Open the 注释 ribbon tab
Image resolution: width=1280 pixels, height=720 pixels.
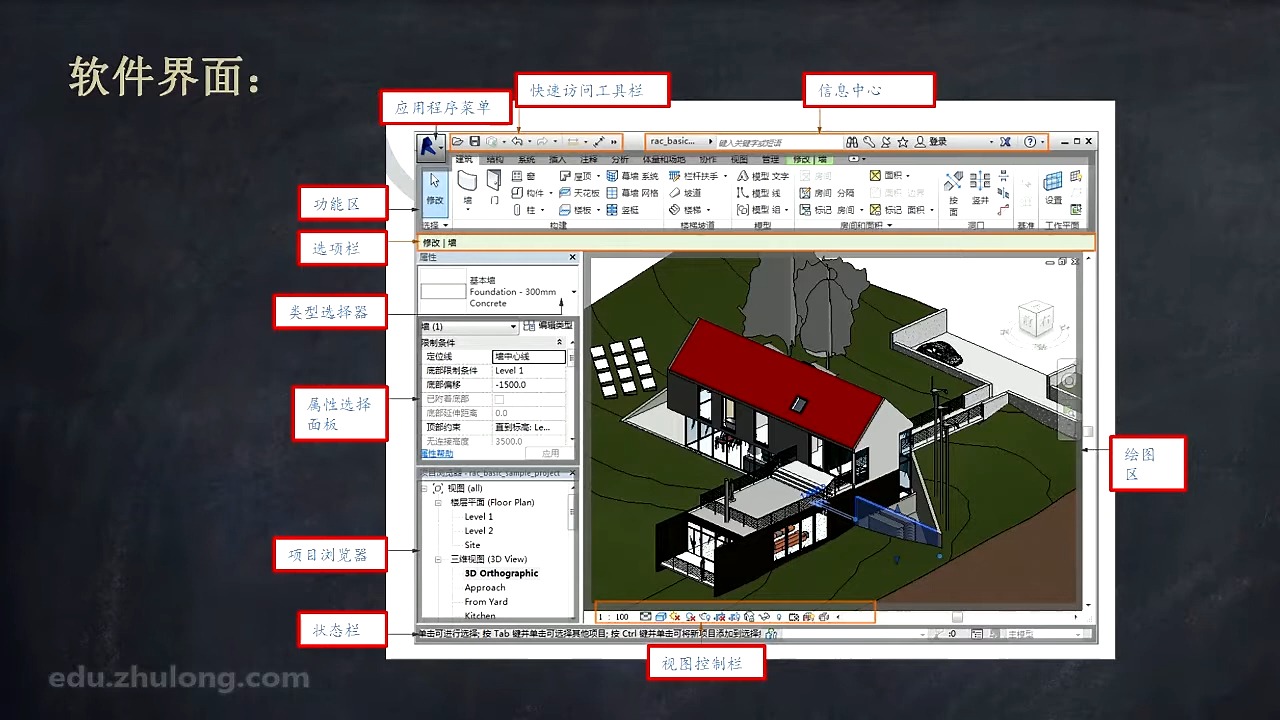tap(588, 159)
